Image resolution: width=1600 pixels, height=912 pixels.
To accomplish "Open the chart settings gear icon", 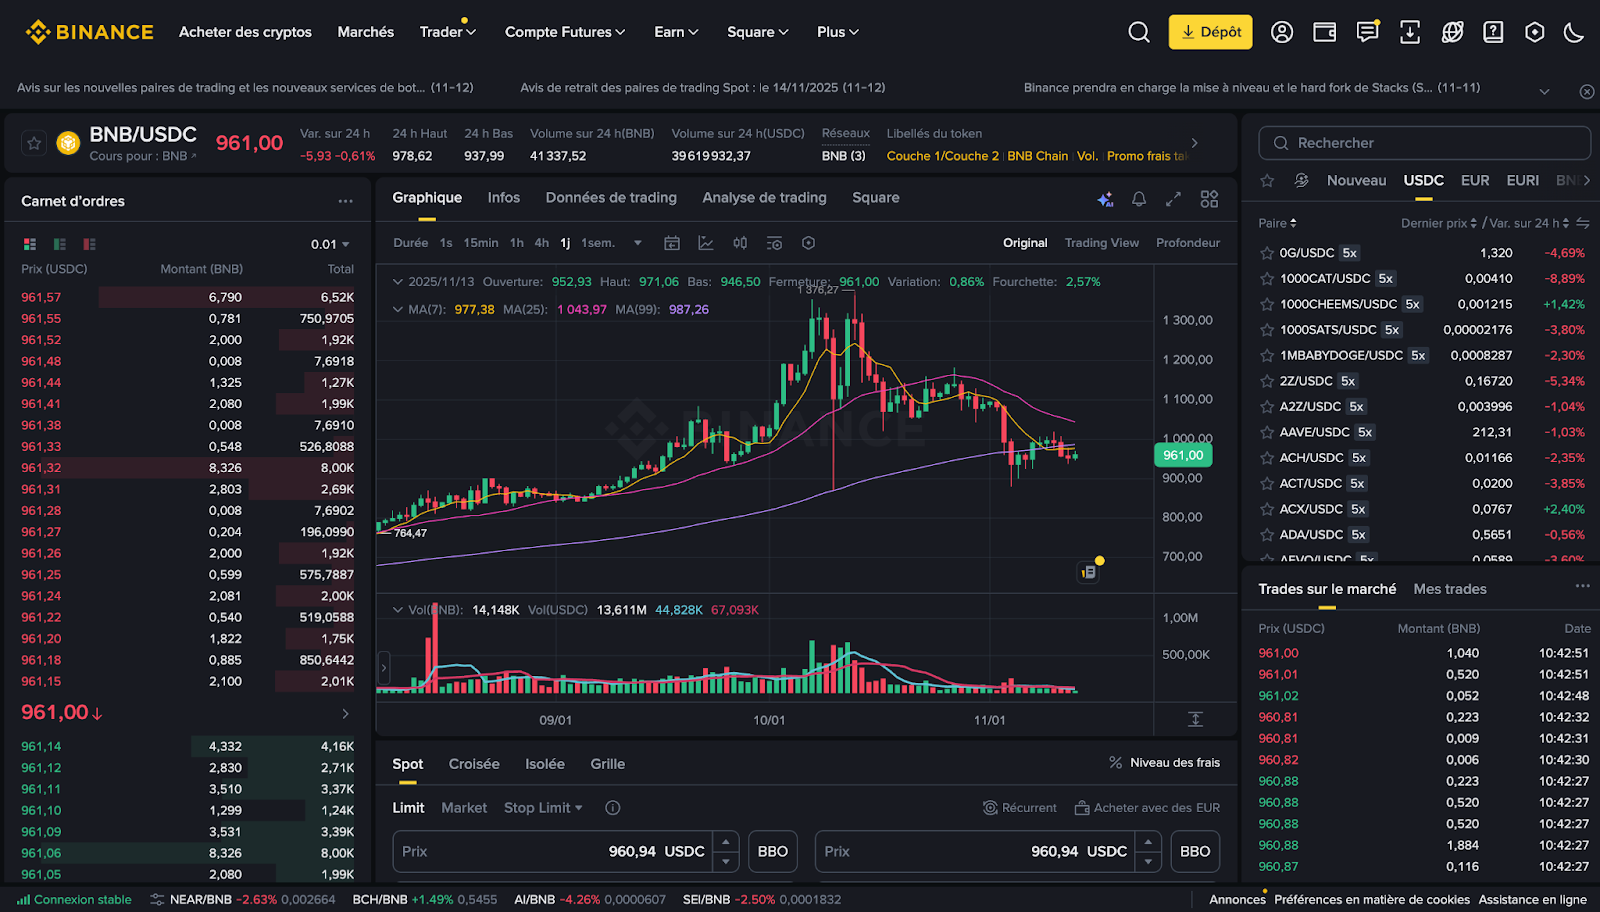I will point(808,243).
